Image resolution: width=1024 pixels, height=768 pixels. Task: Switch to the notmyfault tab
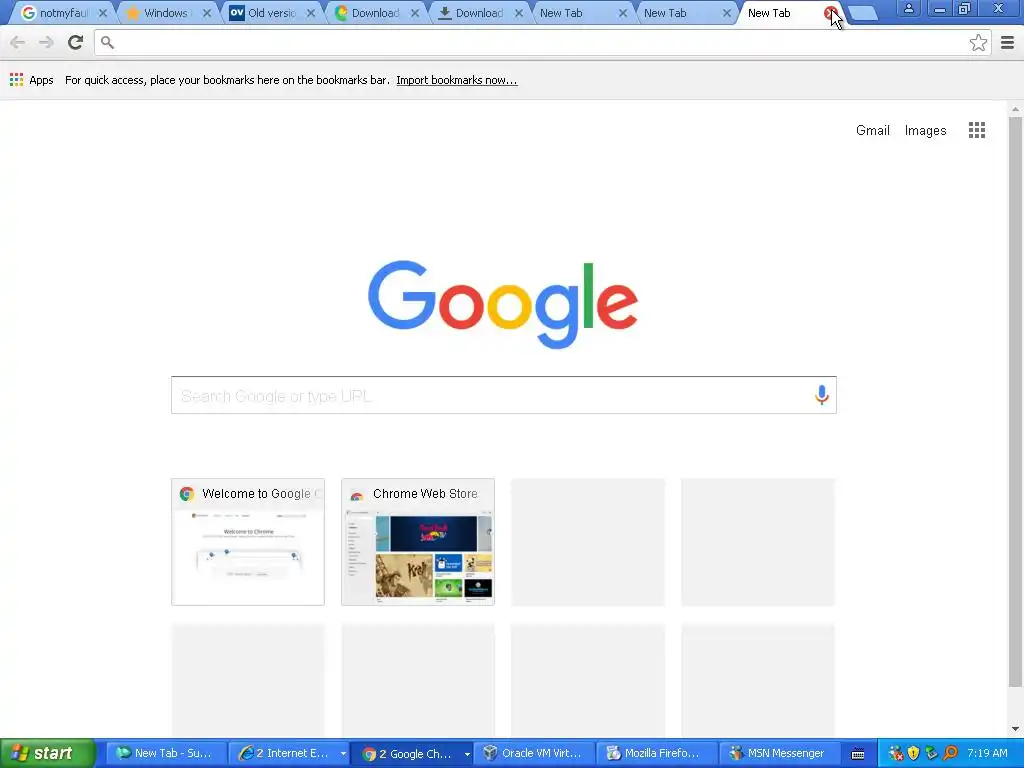(x=63, y=13)
